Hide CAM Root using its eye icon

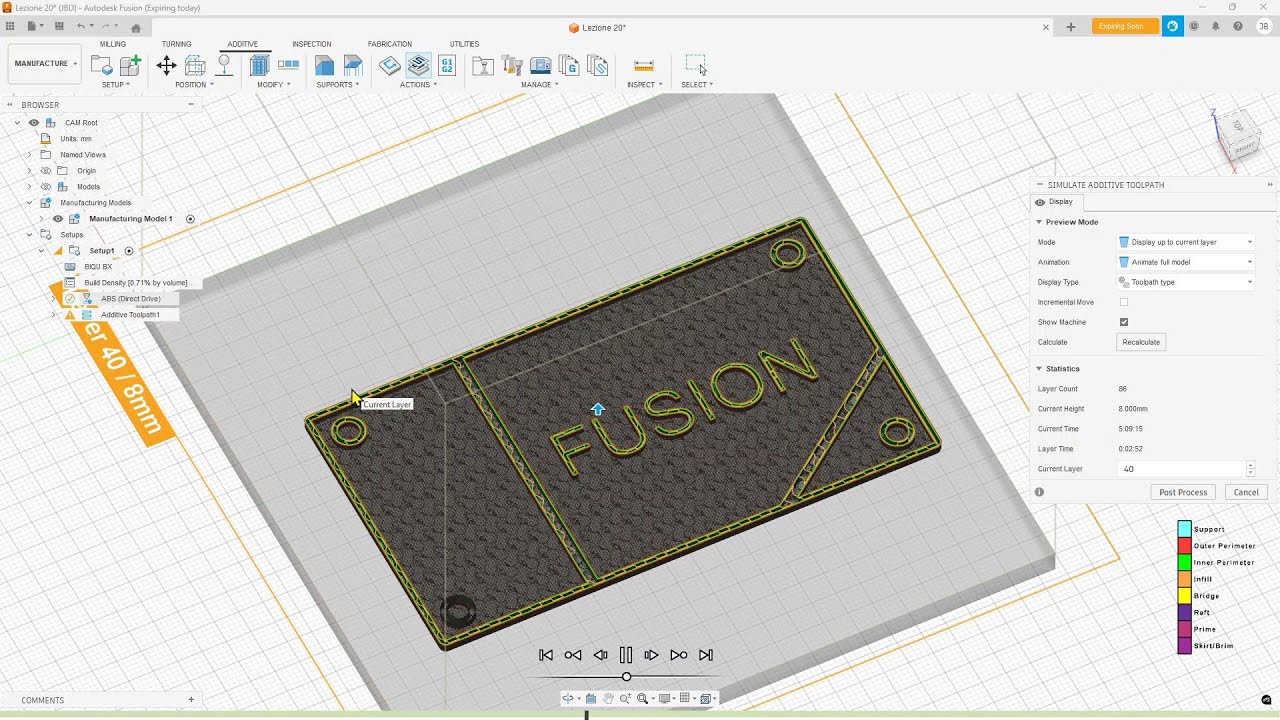coord(34,123)
